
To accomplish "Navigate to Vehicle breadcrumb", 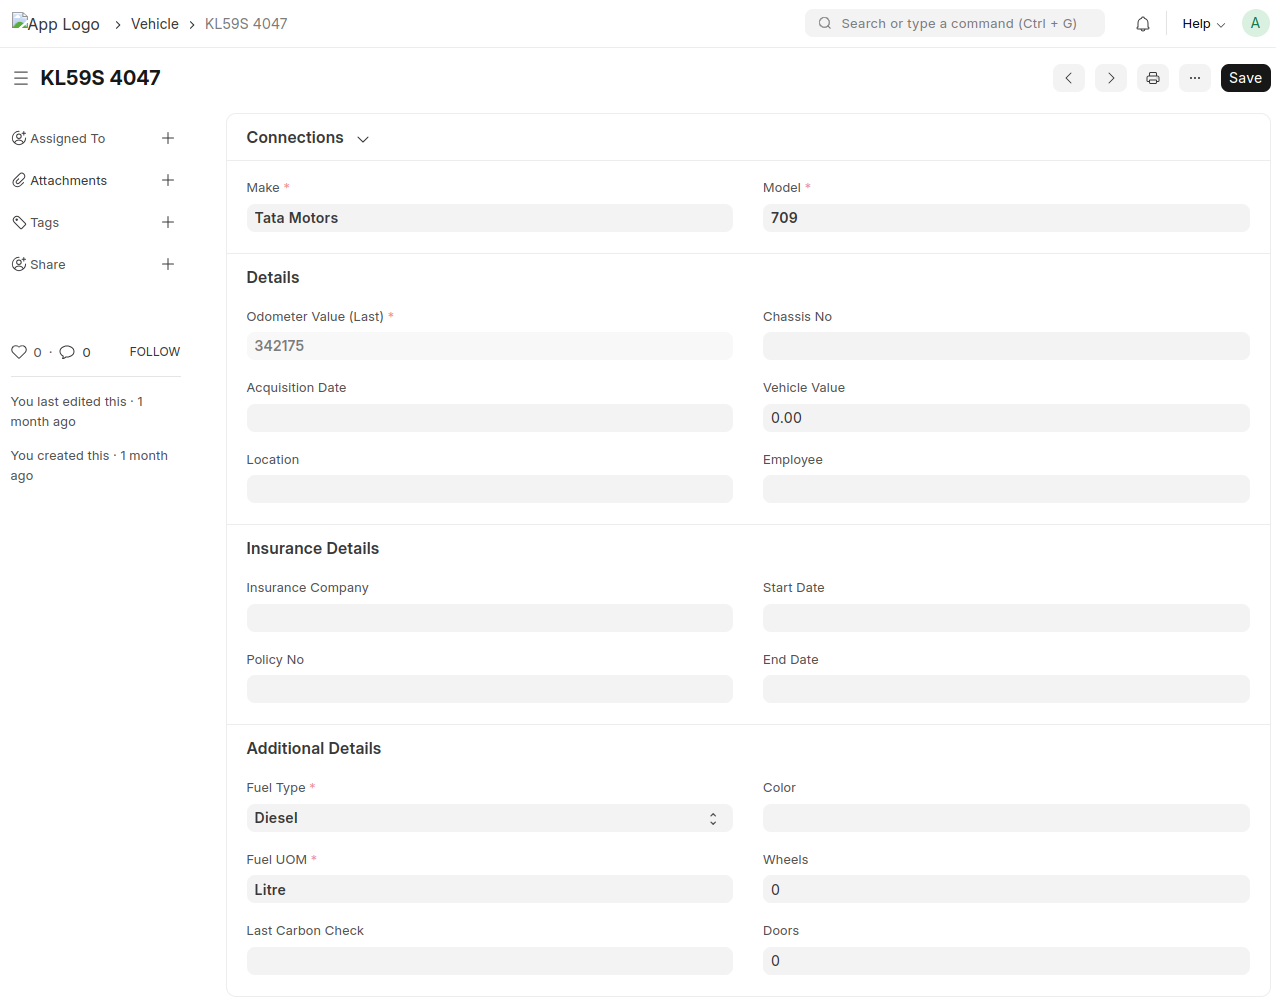I will pos(155,24).
